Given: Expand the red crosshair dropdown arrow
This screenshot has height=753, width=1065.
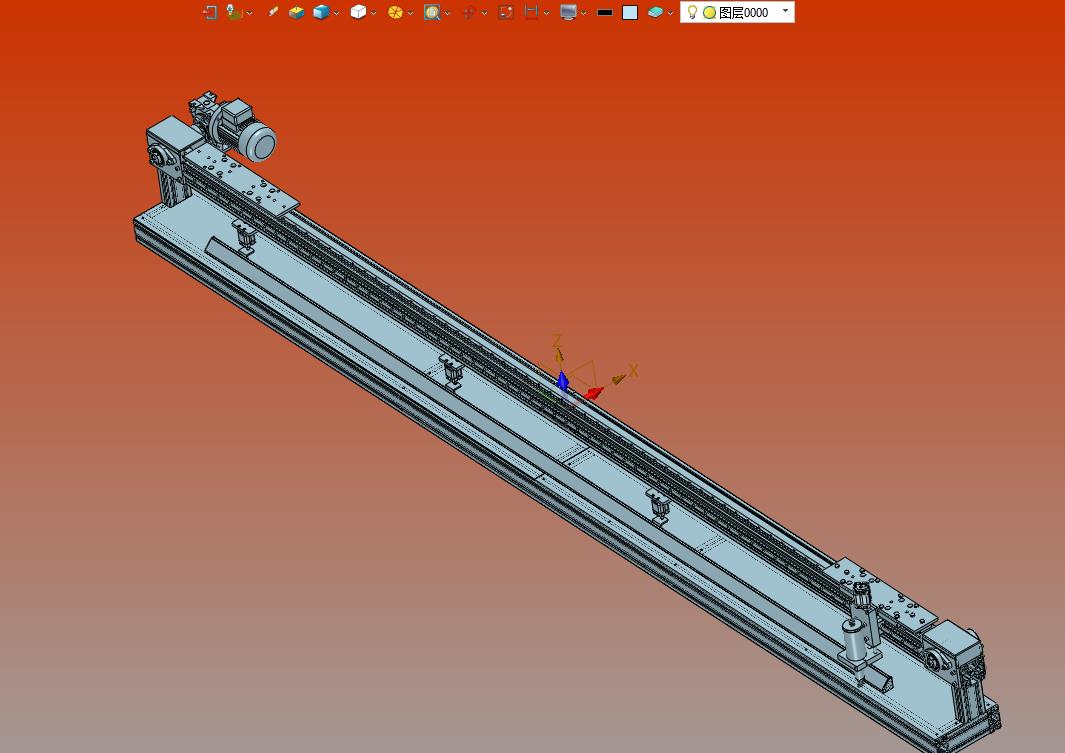Looking at the screenshot, I should tap(484, 13).
